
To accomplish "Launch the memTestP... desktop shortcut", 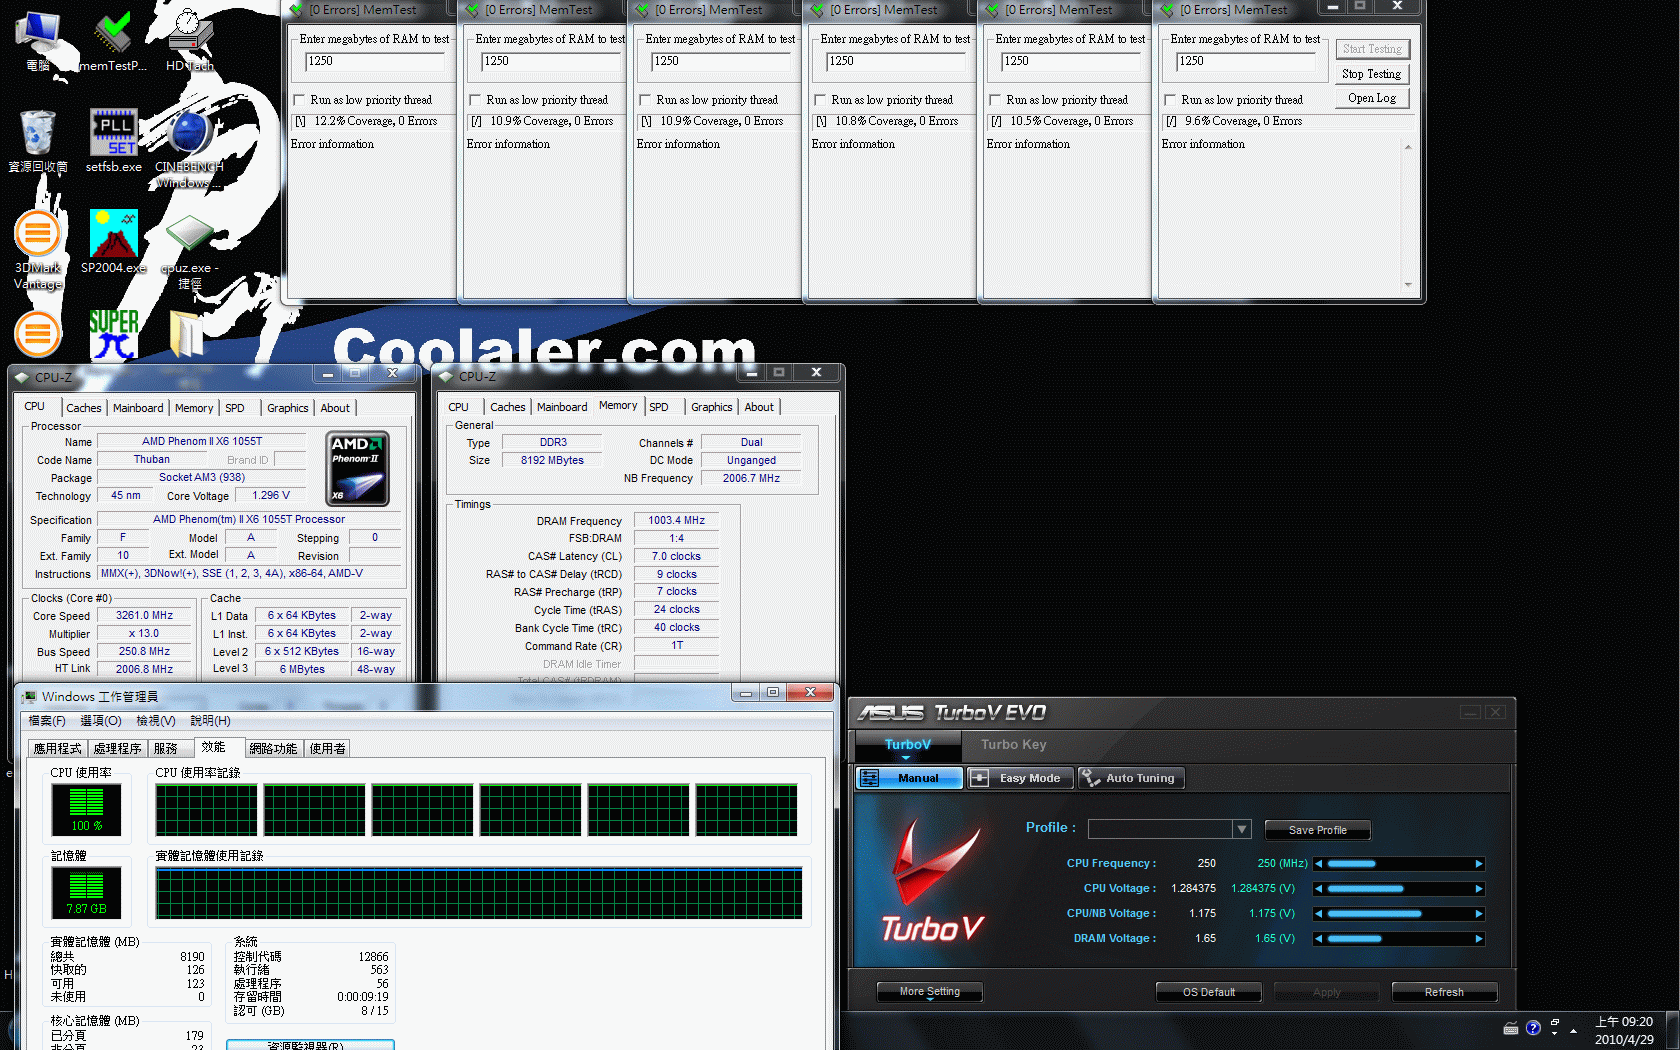I will point(113,40).
